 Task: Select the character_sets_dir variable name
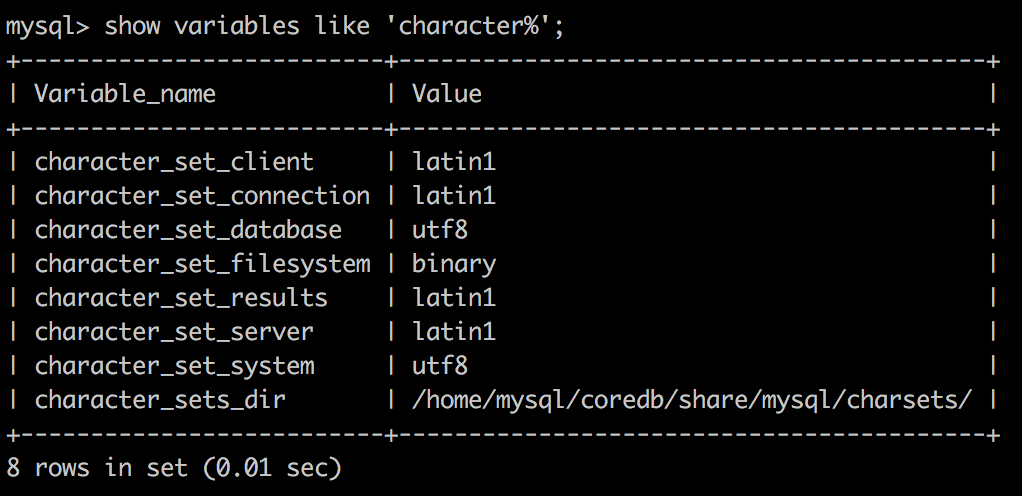tap(160, 400)
